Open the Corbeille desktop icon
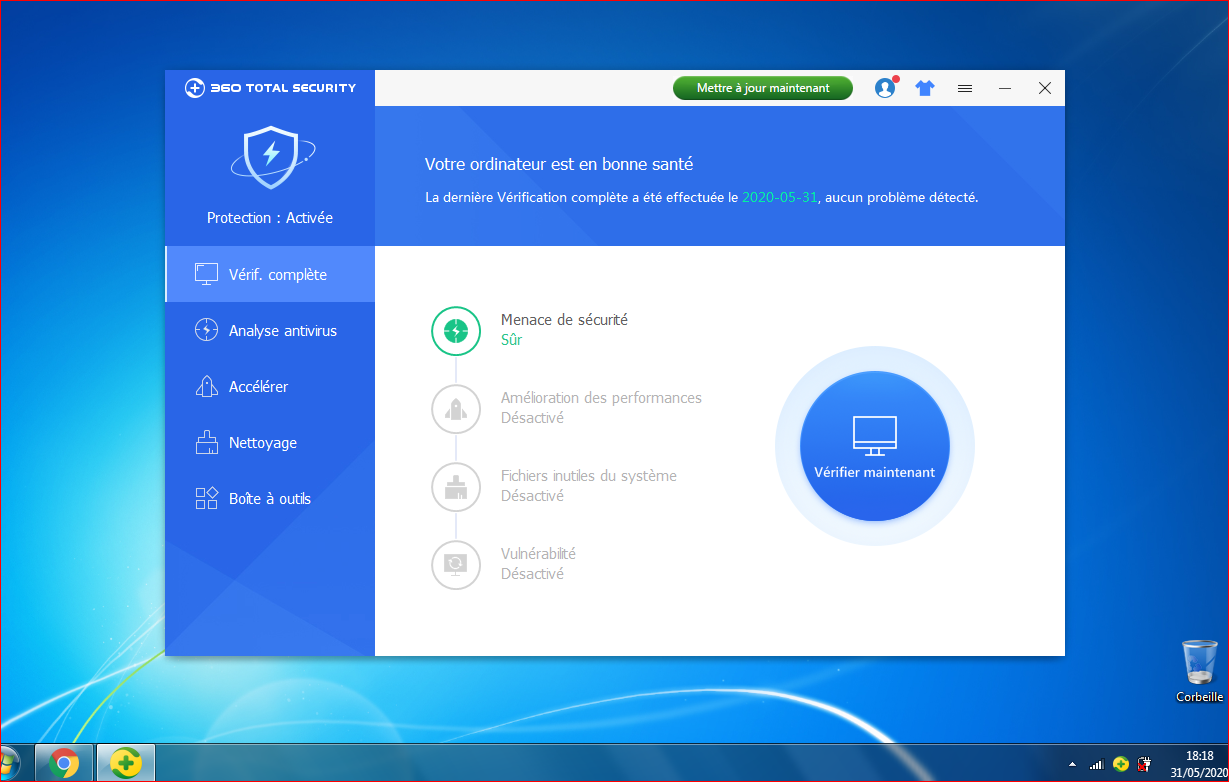Screen dimensions: 1229x782 click(1199, 671)
